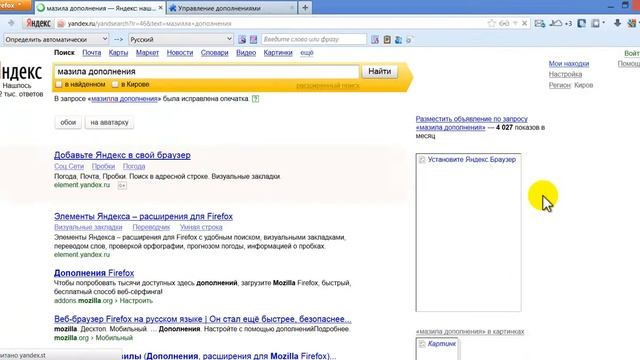Open a new tab with plus button
640x360 pixels.
click(x=305, y=8)
